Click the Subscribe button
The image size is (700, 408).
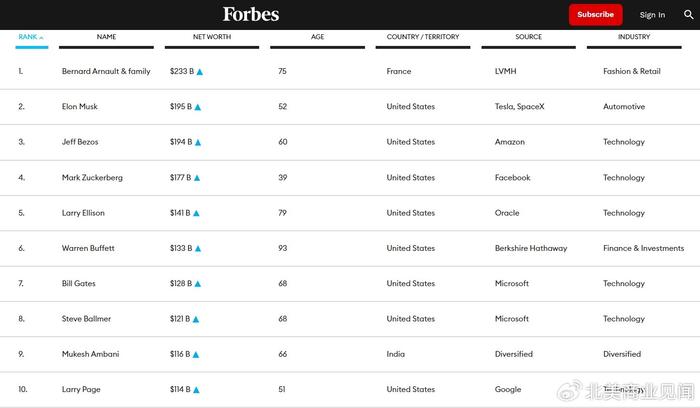pos(596,15)
